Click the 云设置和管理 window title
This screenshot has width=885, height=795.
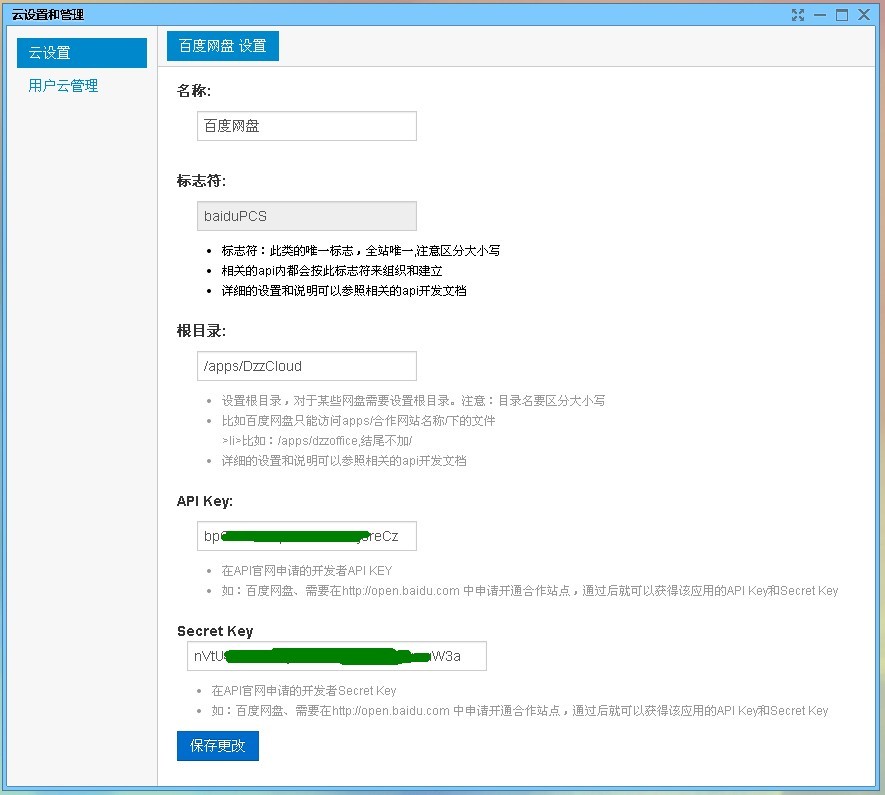click(48, 15)
